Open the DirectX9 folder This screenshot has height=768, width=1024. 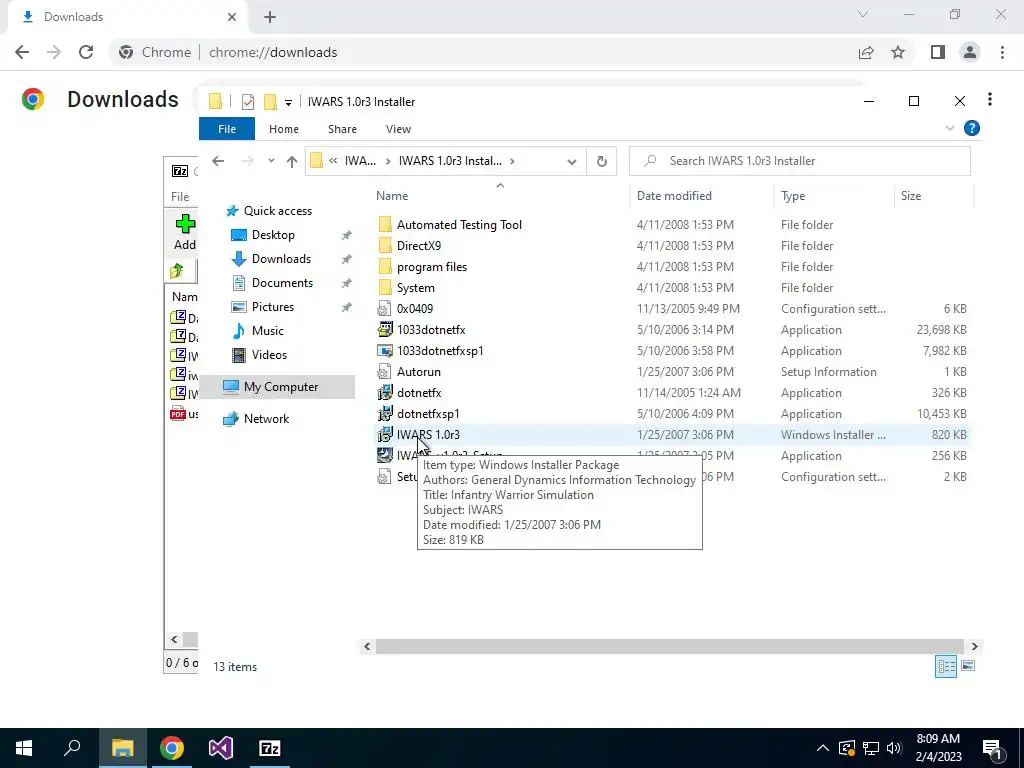[x=419, y=246]
